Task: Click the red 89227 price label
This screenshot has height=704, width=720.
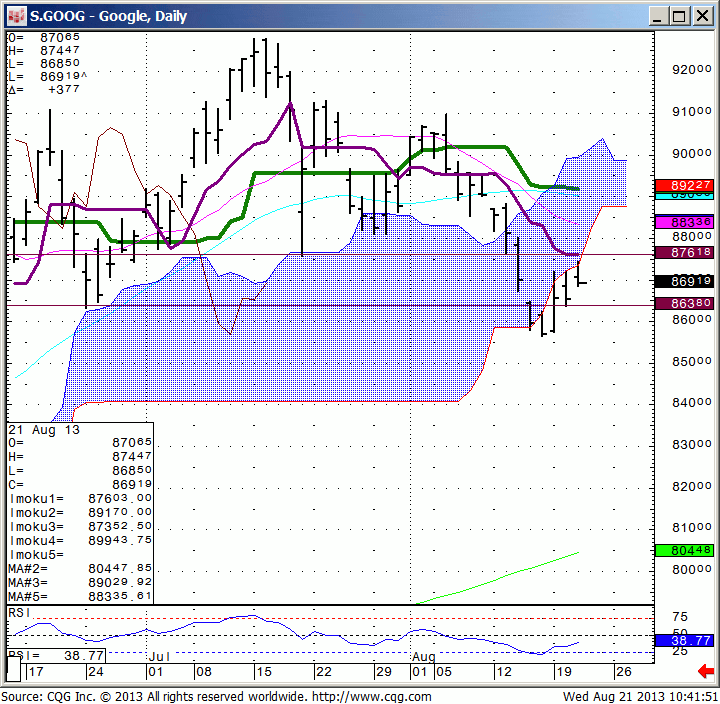Action: click(684, 185)
